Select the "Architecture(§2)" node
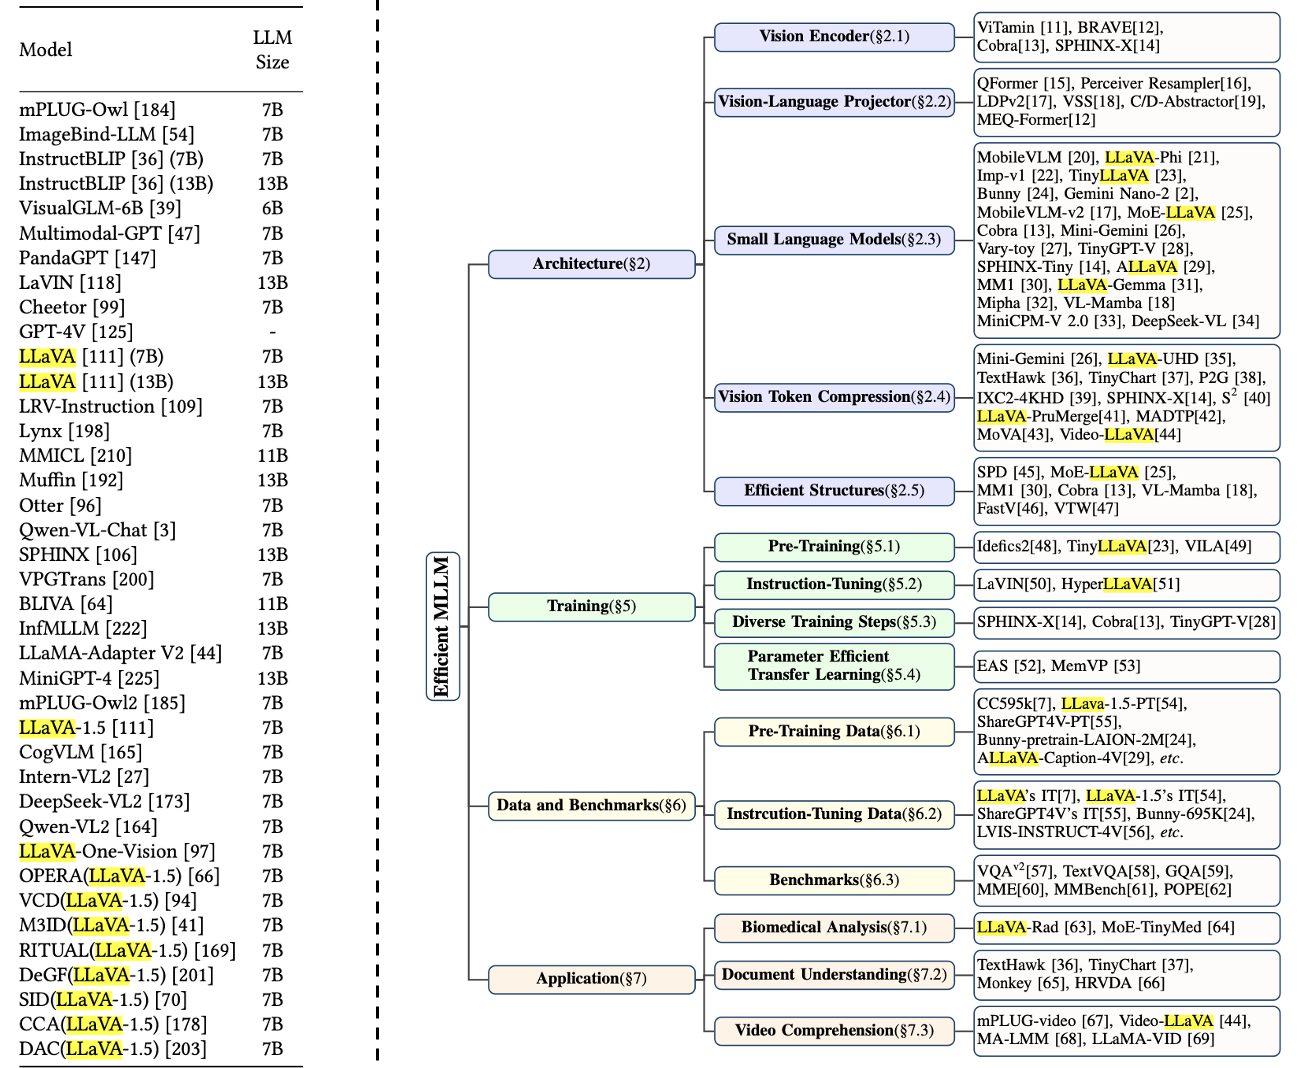Image resolution: width=1304 pixels, height=1068 pixels. click(591, 264)
